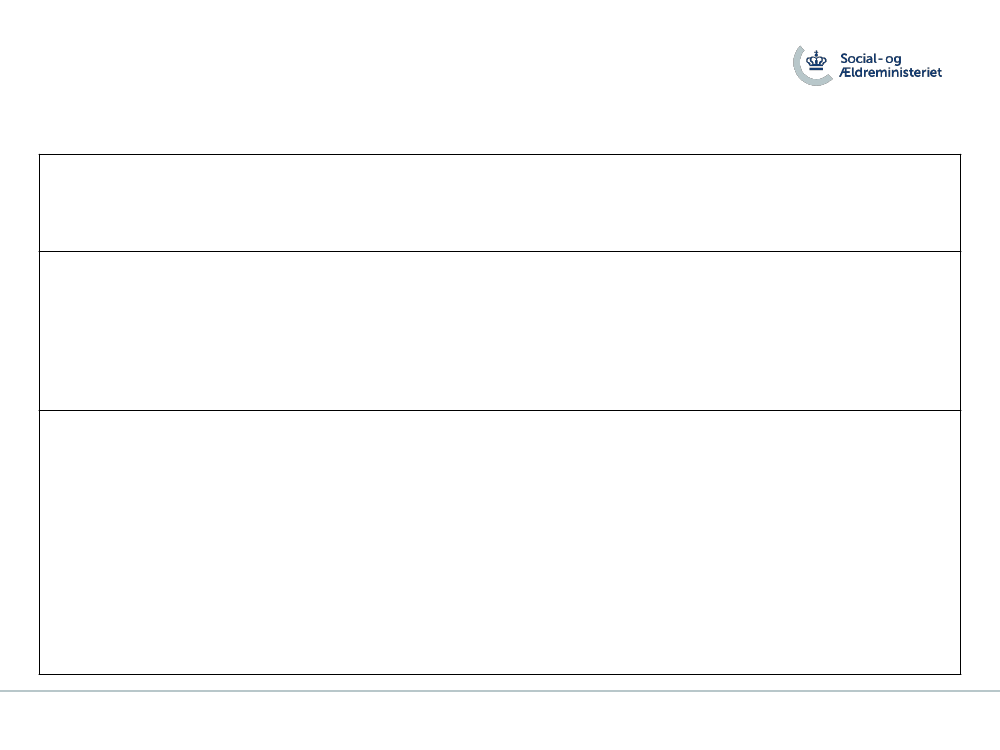Click the gray footer line below the table
This screenshot has height=750, width=1000.
(x=500, y=691)
